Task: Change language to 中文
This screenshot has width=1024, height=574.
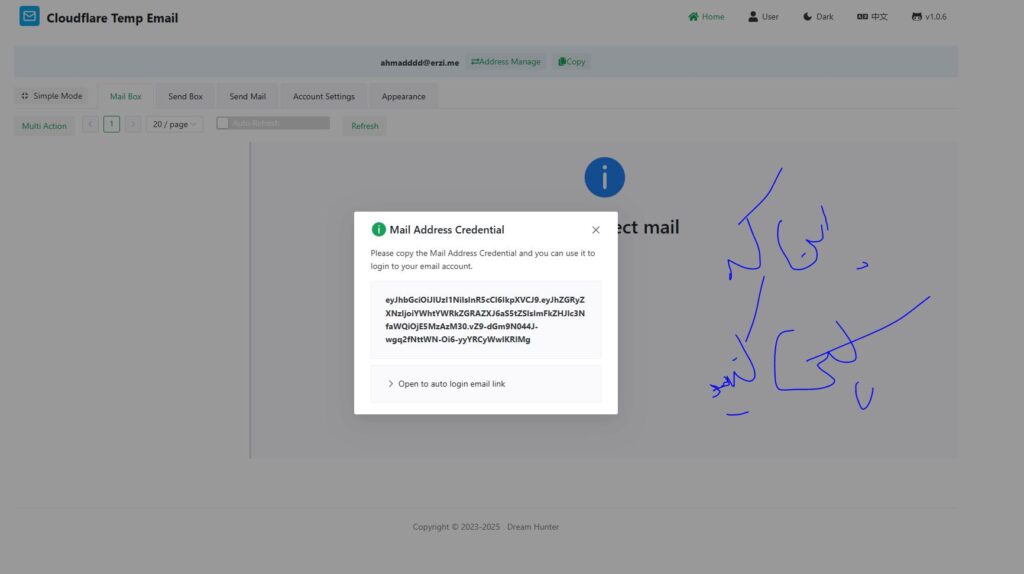Action: tap(872, 16)
